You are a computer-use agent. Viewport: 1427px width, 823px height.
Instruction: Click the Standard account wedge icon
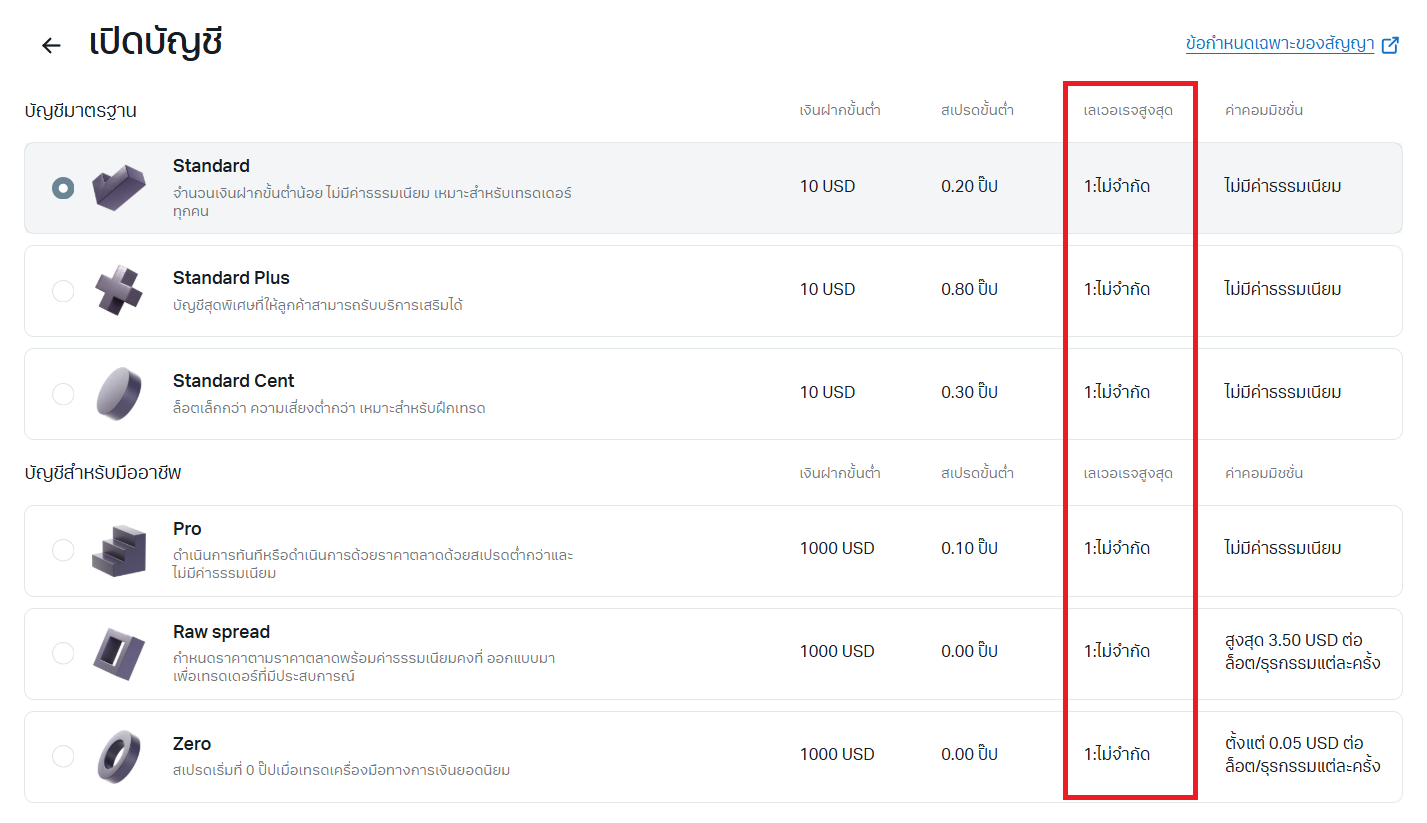click(118, 187)
